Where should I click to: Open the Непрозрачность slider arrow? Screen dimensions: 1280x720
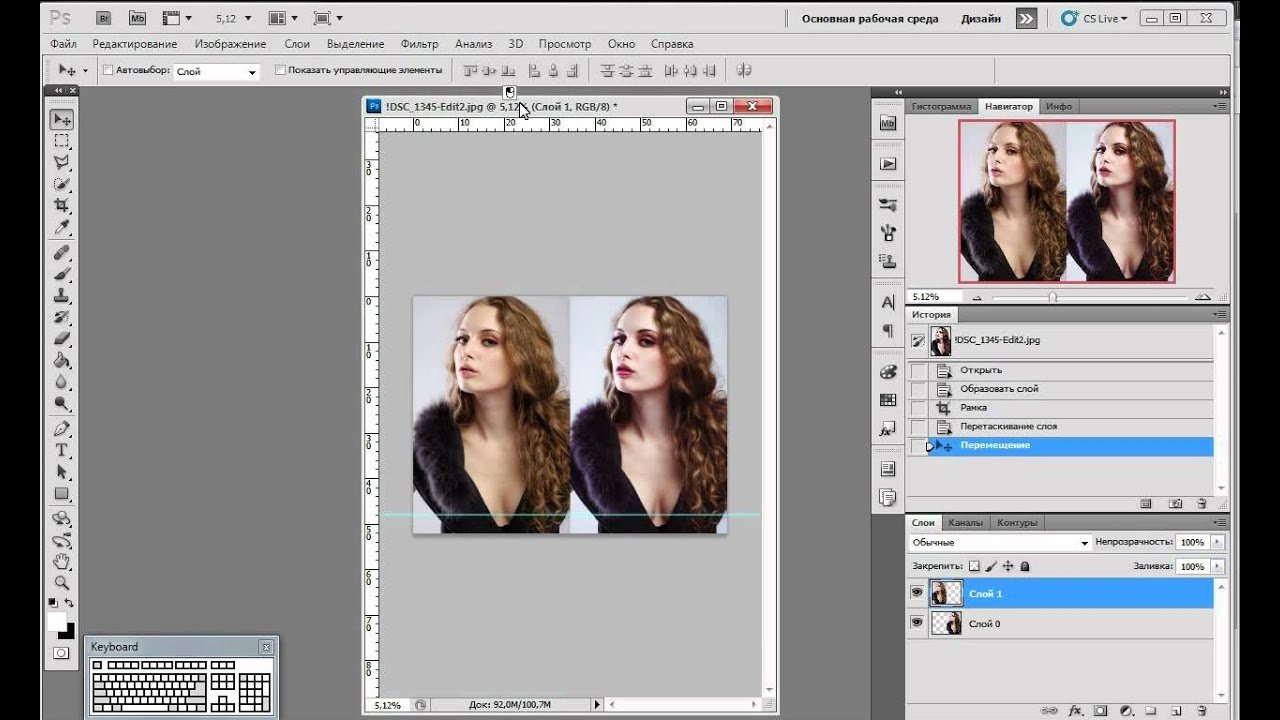click(1217, 542)
